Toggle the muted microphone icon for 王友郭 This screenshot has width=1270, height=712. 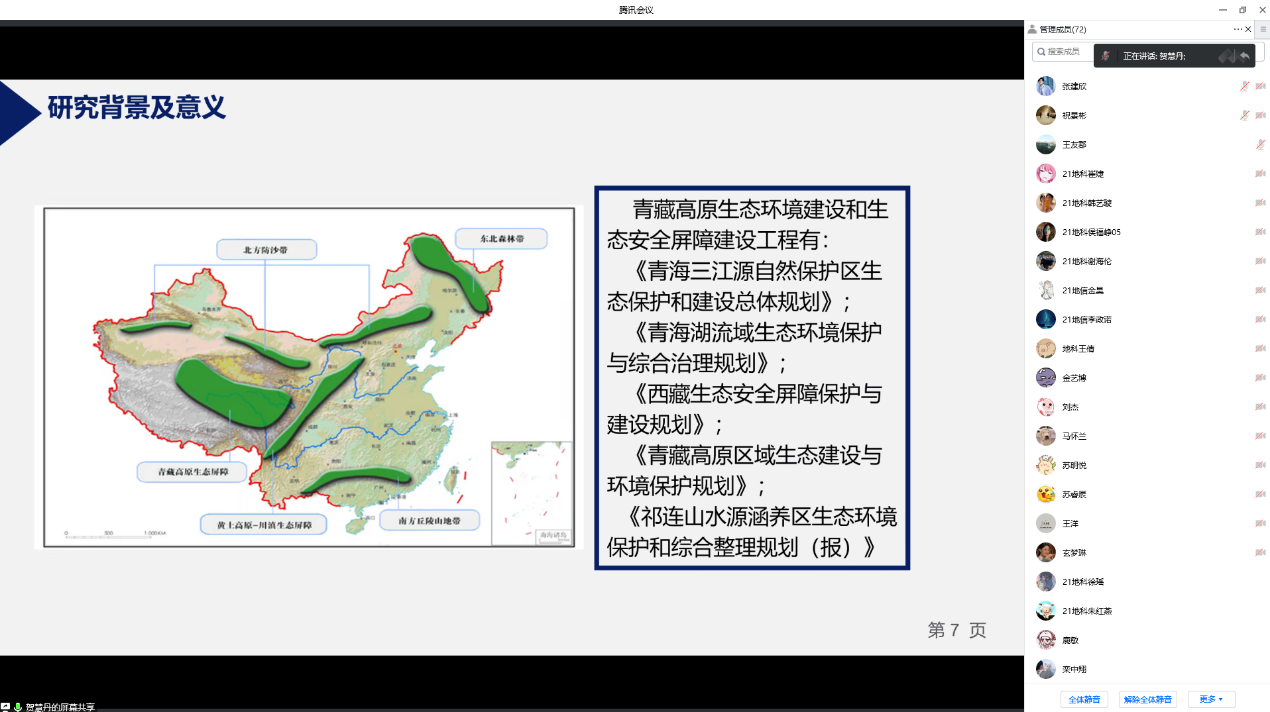point(1260,145)
